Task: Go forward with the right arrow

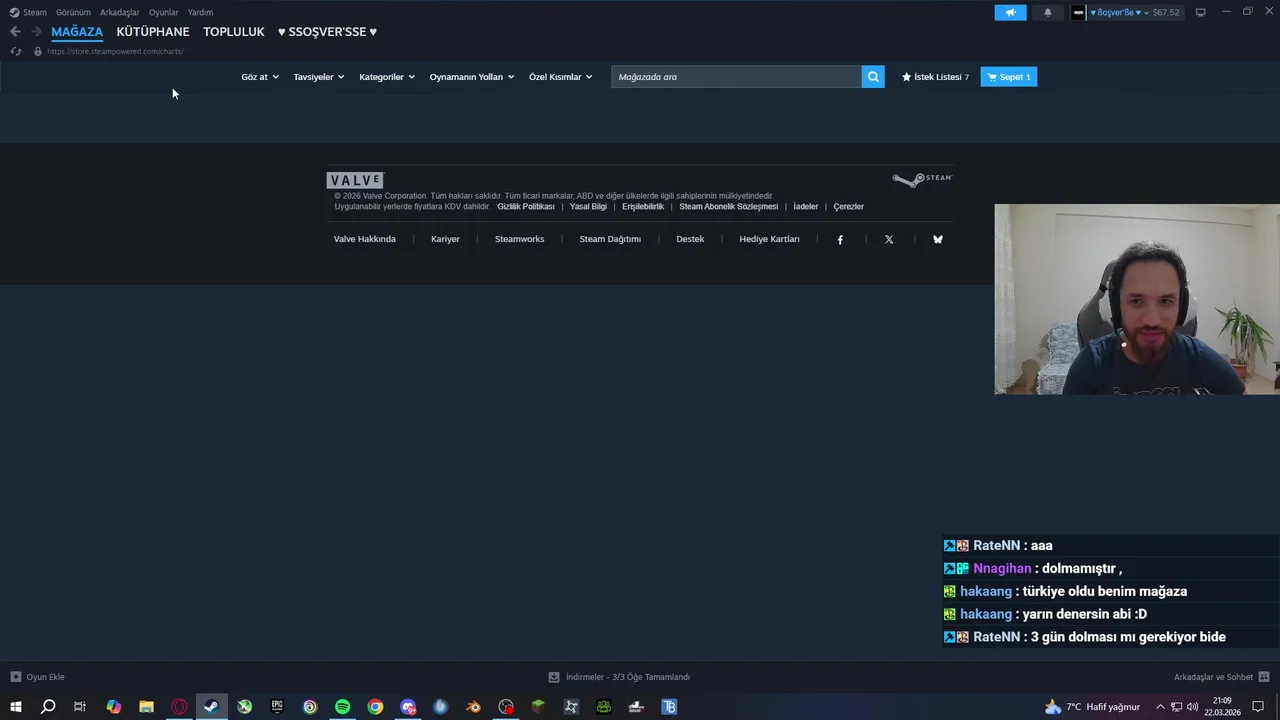Action: (36, 32)
